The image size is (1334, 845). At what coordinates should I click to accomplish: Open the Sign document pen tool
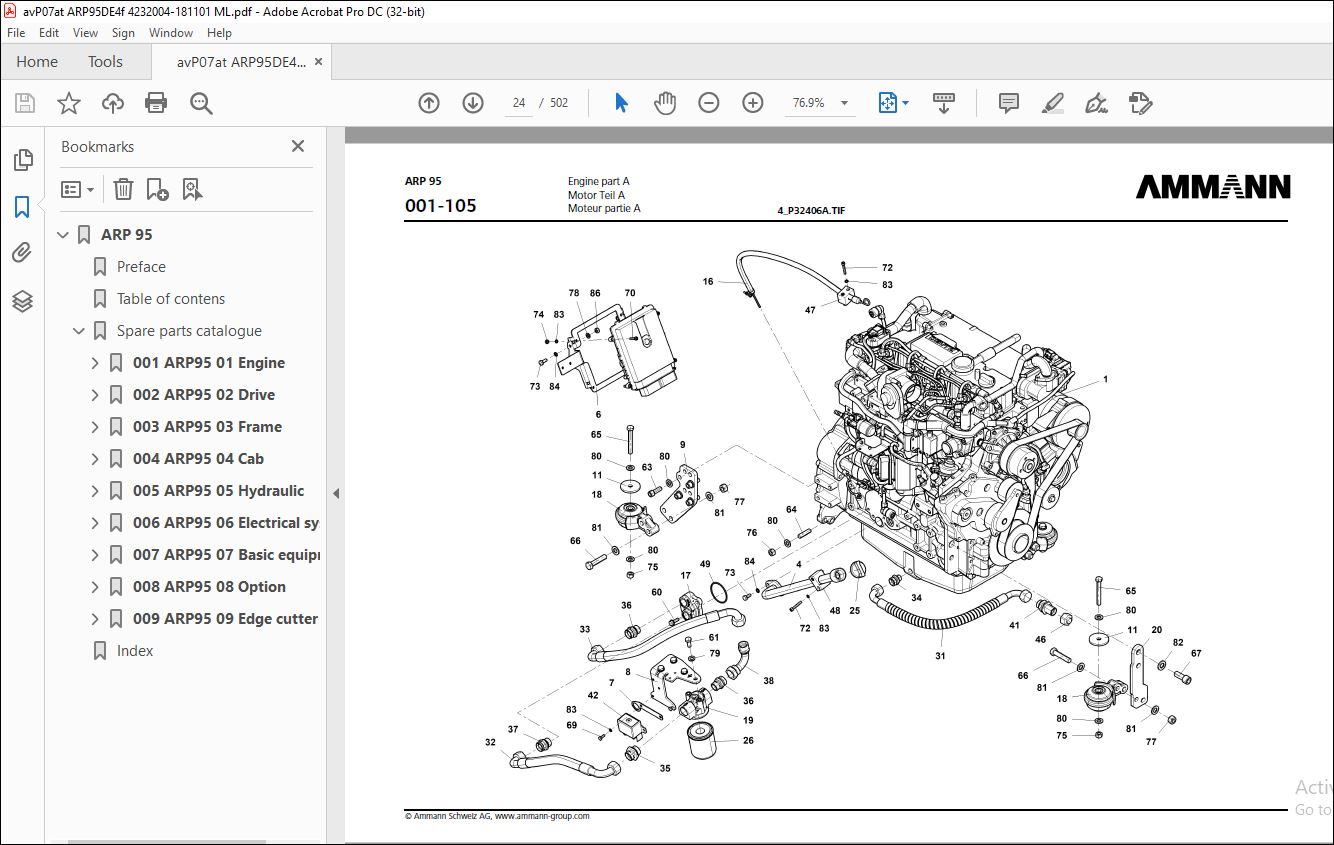coord(1096,103)
